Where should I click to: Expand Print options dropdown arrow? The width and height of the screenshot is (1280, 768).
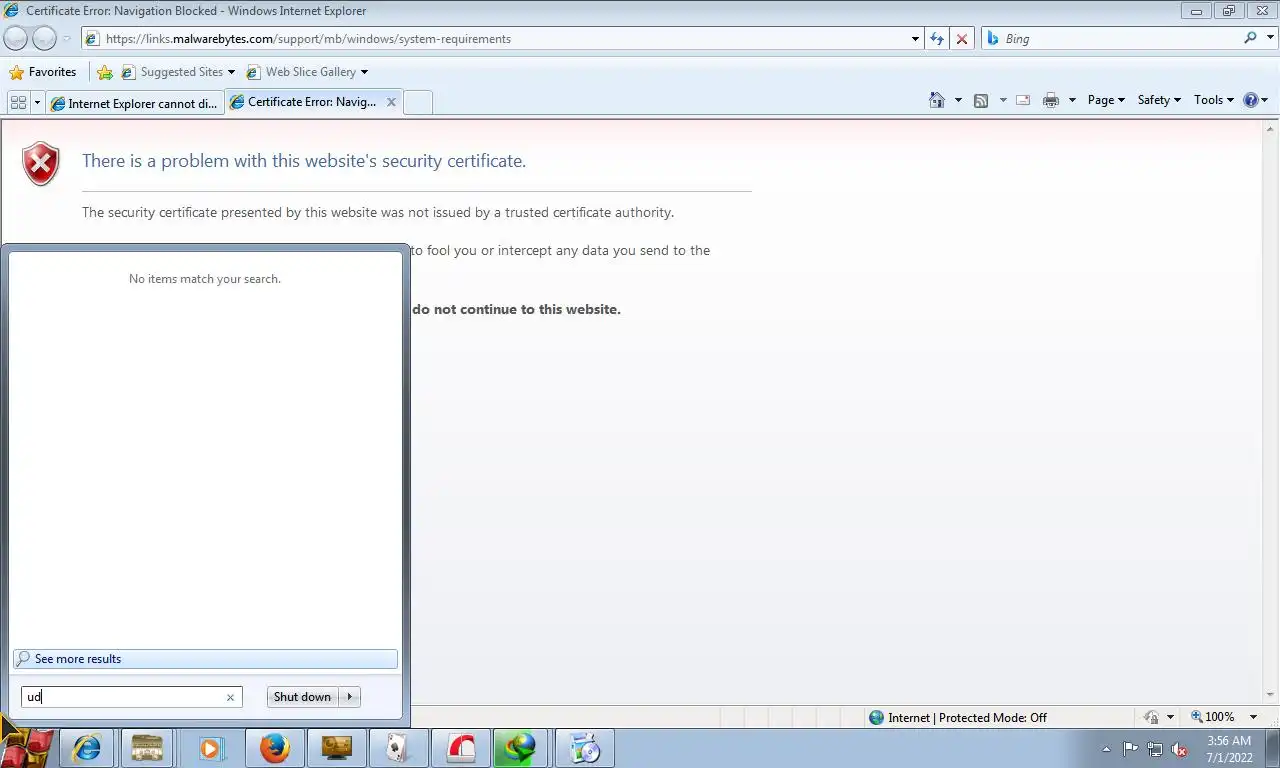[1072, 100]
